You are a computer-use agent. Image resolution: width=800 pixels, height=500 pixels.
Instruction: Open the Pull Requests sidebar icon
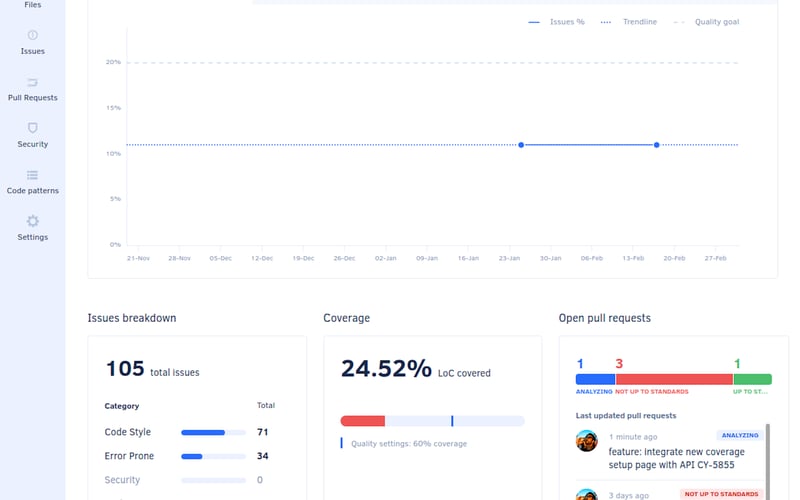[33, 82]
